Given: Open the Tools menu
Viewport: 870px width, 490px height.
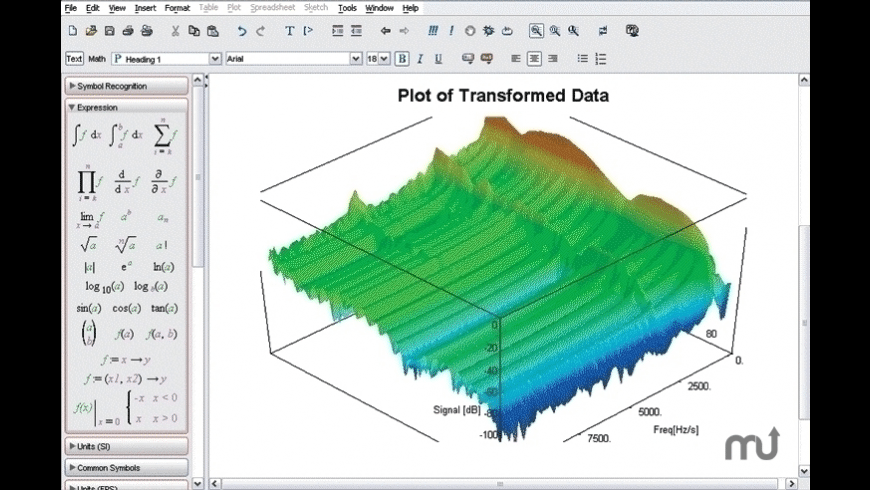Looking at the screenshot, I should [x=347, y=8].
